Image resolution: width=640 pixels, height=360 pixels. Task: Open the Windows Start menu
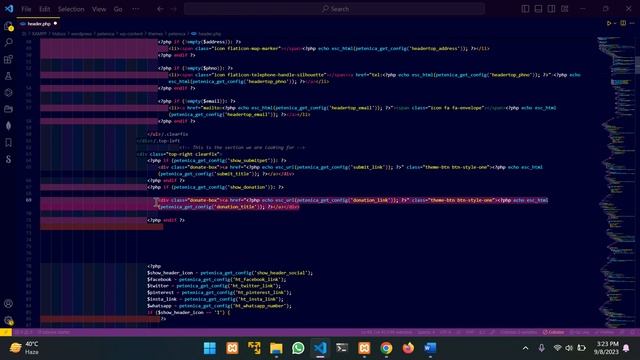pyautogui.click(x=210, y=348)
